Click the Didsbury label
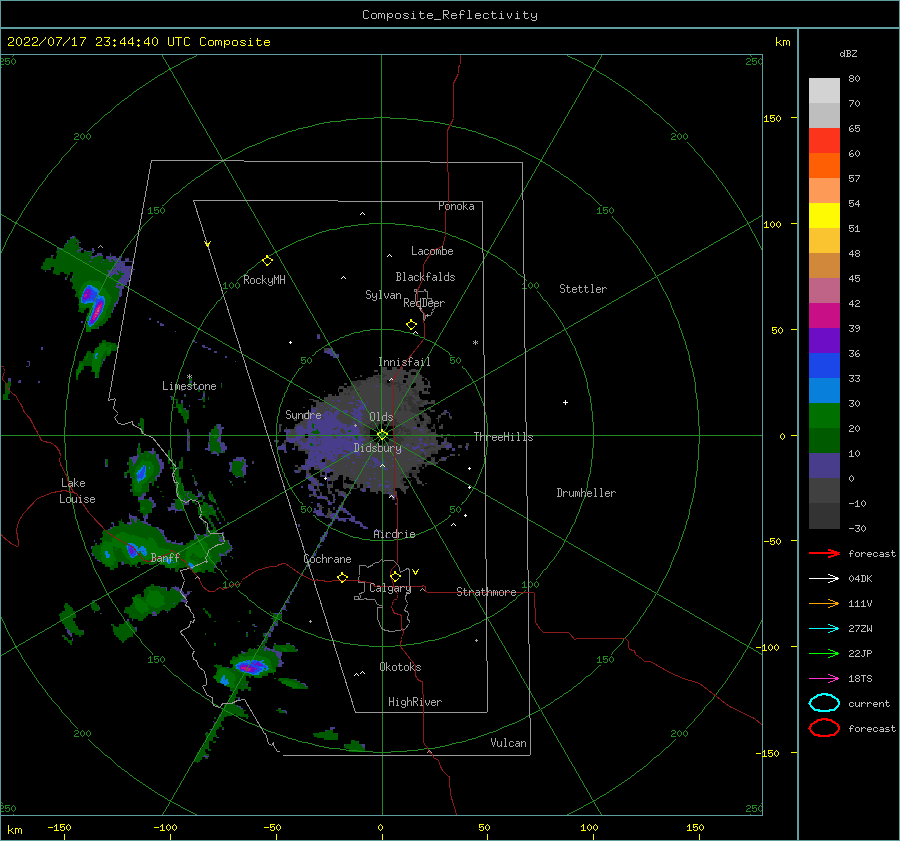Image resolution: width=900 pixels, height=841 pixels. pyautogui.click(x=377, y=448)
